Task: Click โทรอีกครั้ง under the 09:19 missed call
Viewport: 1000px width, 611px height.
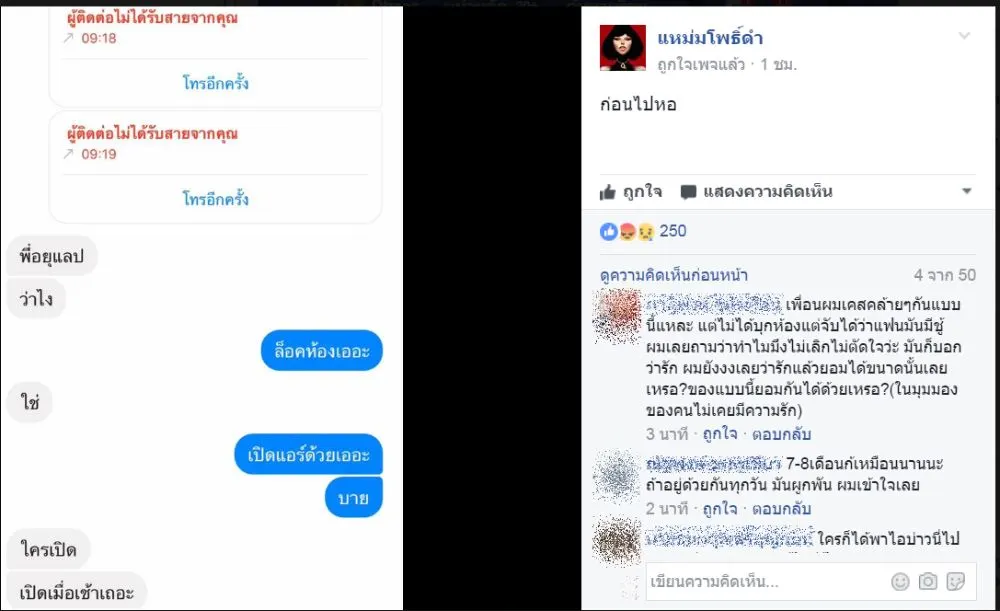Action: click(x=216, y=199)
